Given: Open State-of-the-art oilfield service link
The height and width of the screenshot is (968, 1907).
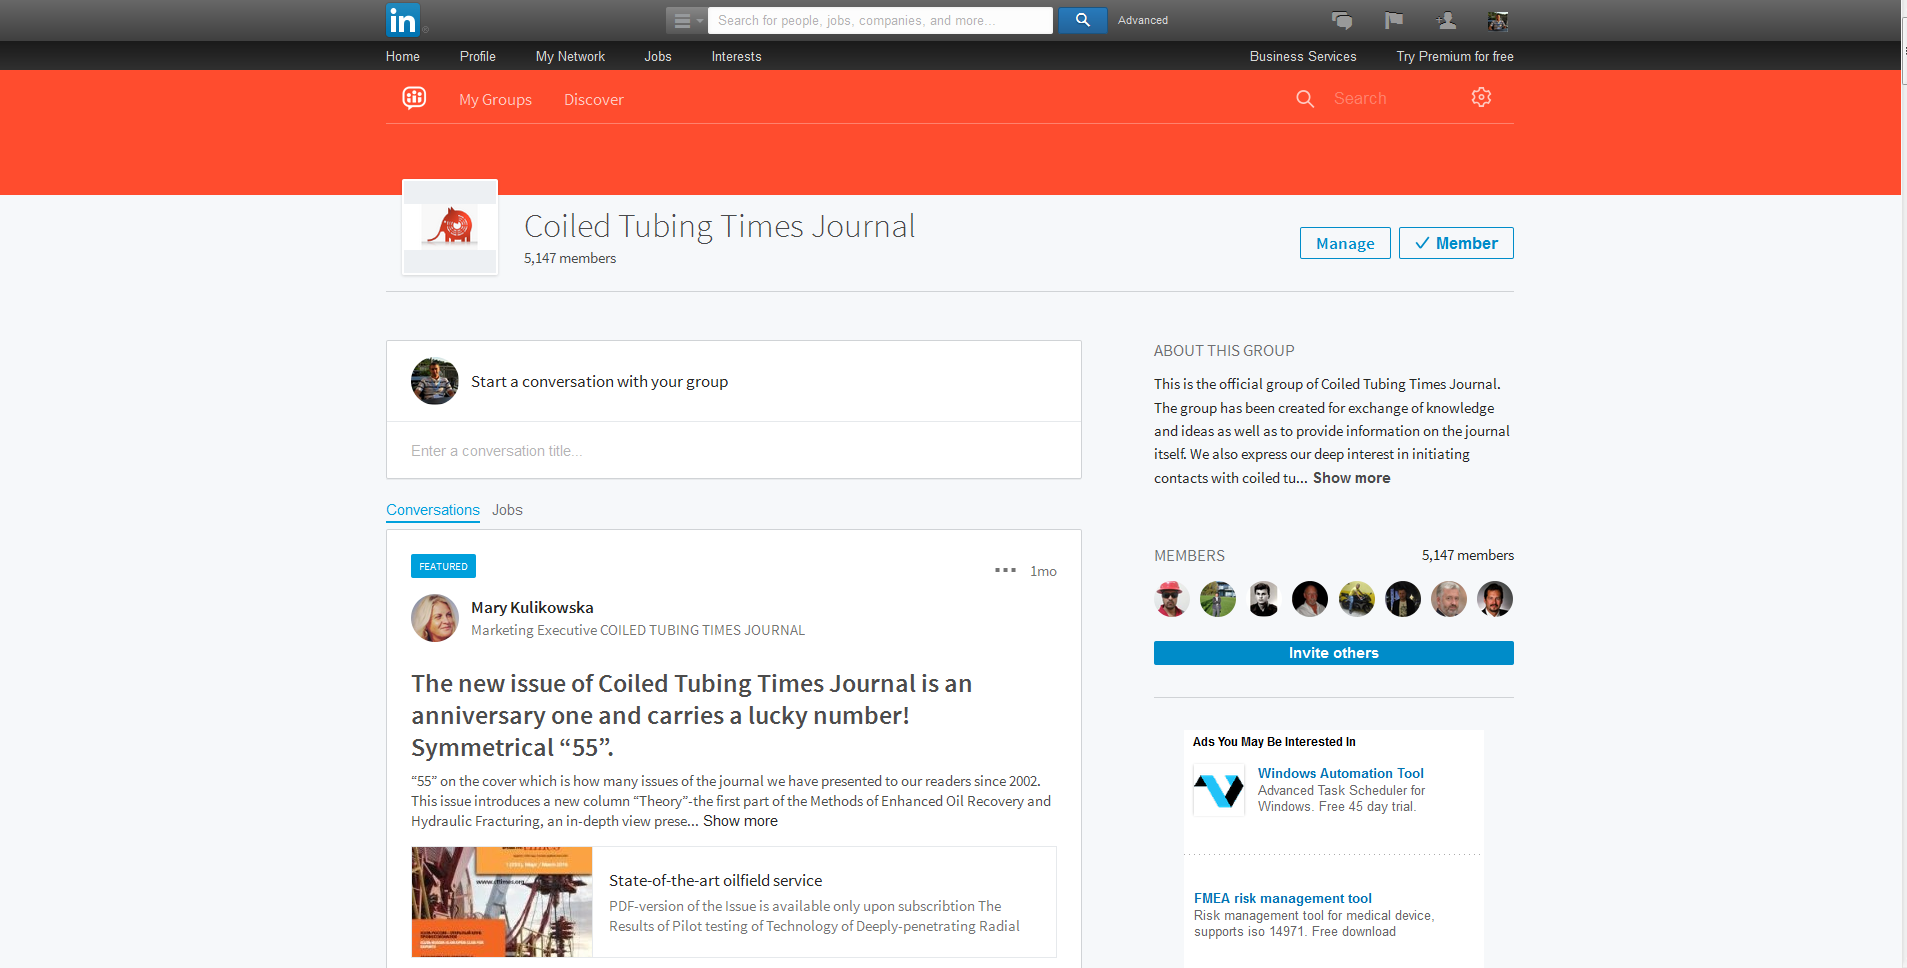Looking at the screenshot, I should [x=715, y=880].
